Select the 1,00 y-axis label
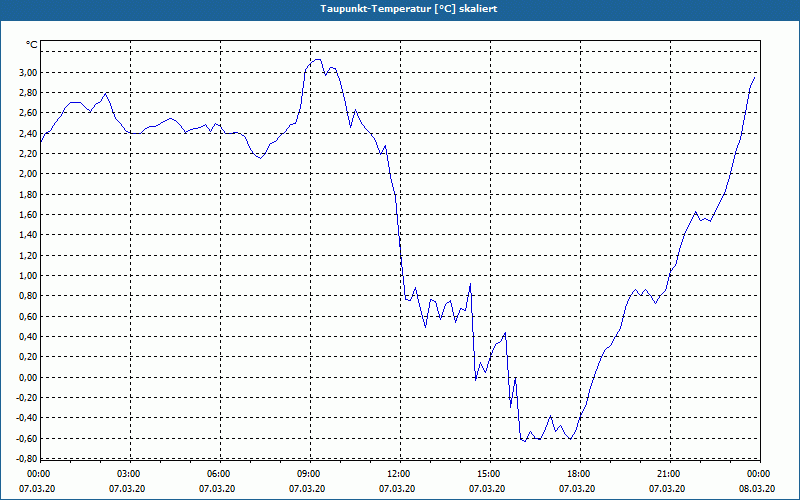800x500 pixels. tap(28, 276)
